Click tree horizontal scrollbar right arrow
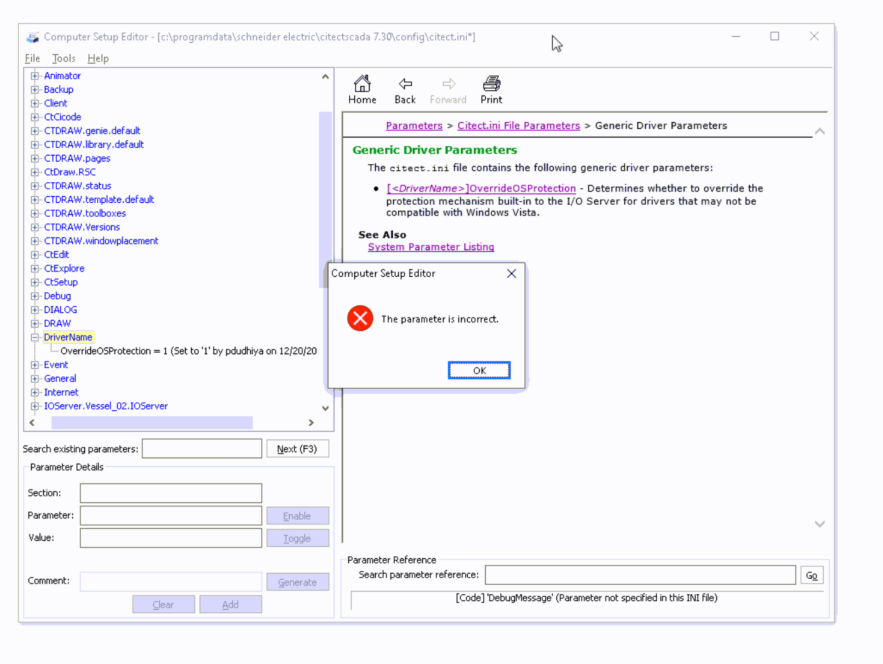Image resolution: width=883 pixels, height=664 pixels. click(x=311, y=422)
